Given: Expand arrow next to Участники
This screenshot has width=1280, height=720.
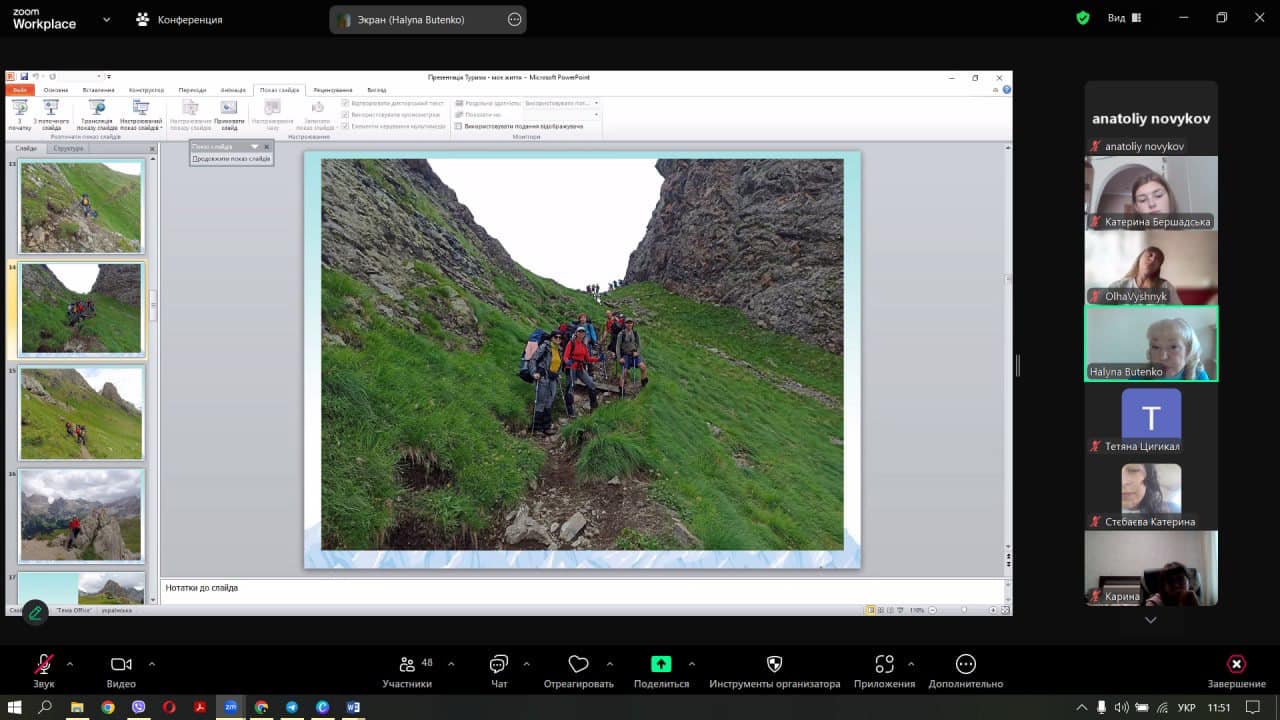Looking at the screenshot, I should (451, 663).
